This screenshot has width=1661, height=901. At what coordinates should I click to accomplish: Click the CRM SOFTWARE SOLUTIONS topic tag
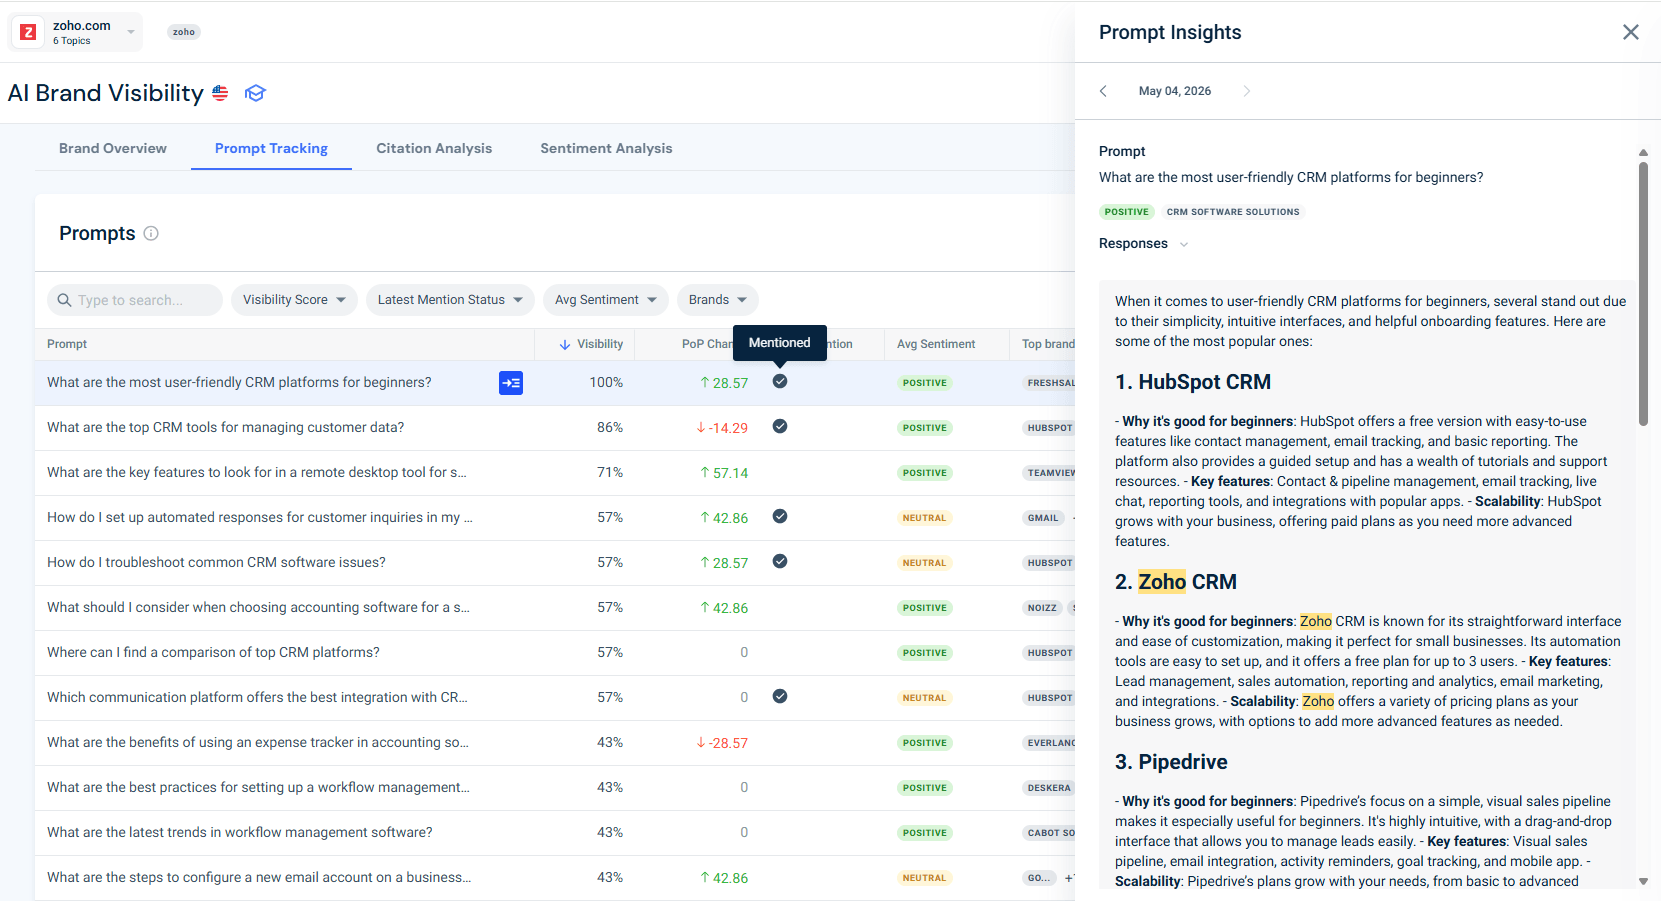[x=1233, y=212]
